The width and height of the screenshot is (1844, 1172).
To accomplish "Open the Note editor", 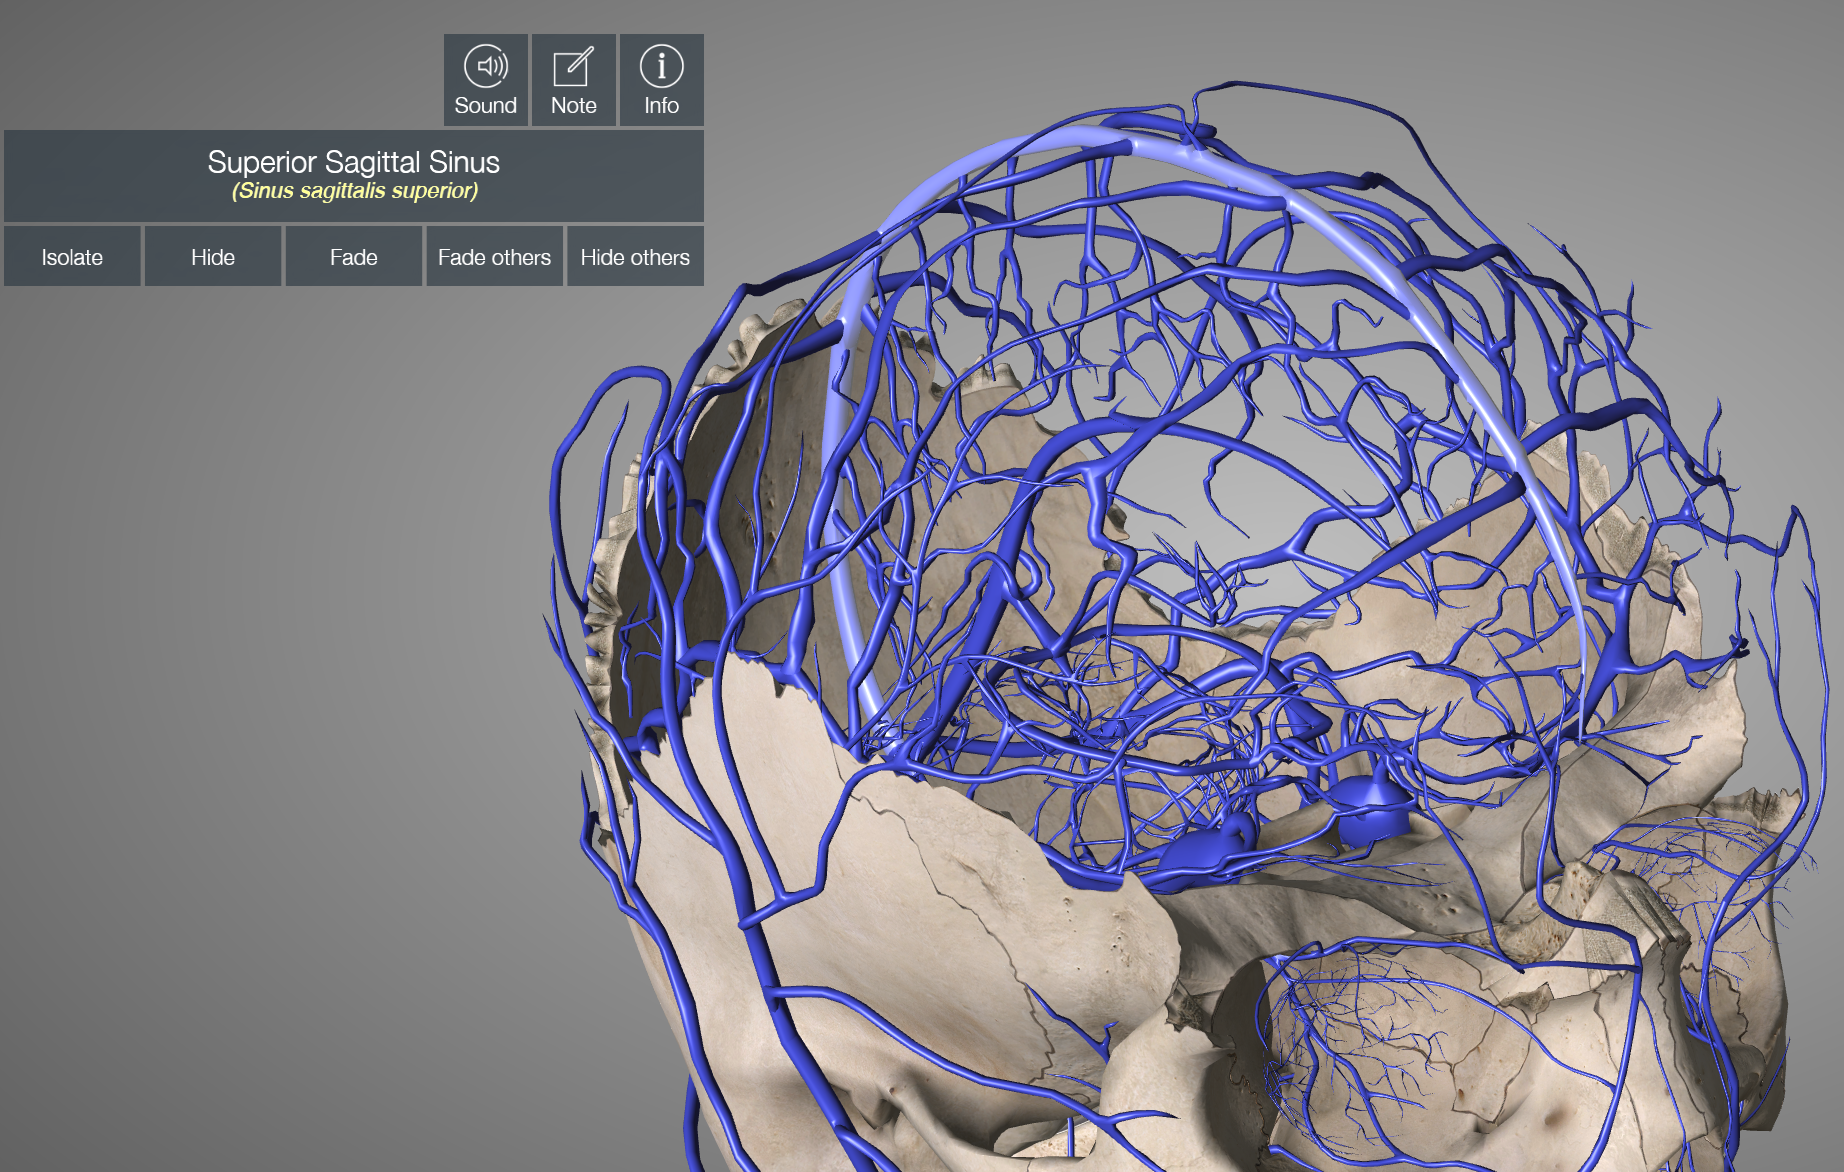I will point(574,80).
